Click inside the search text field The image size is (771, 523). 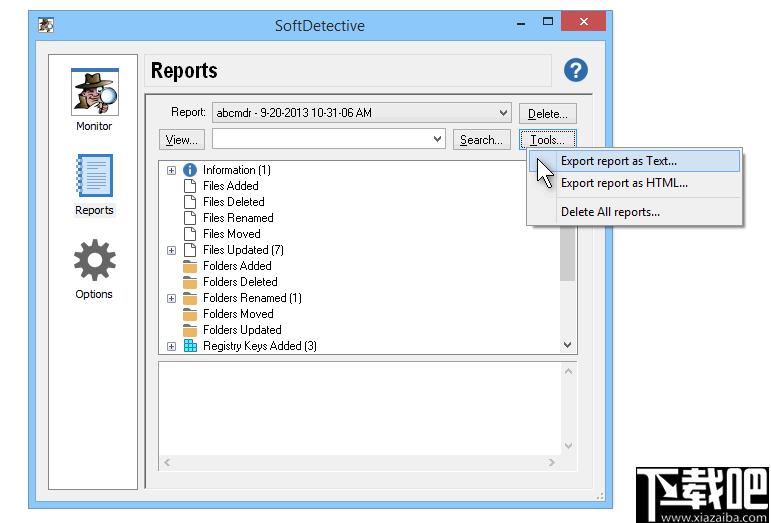322,139
